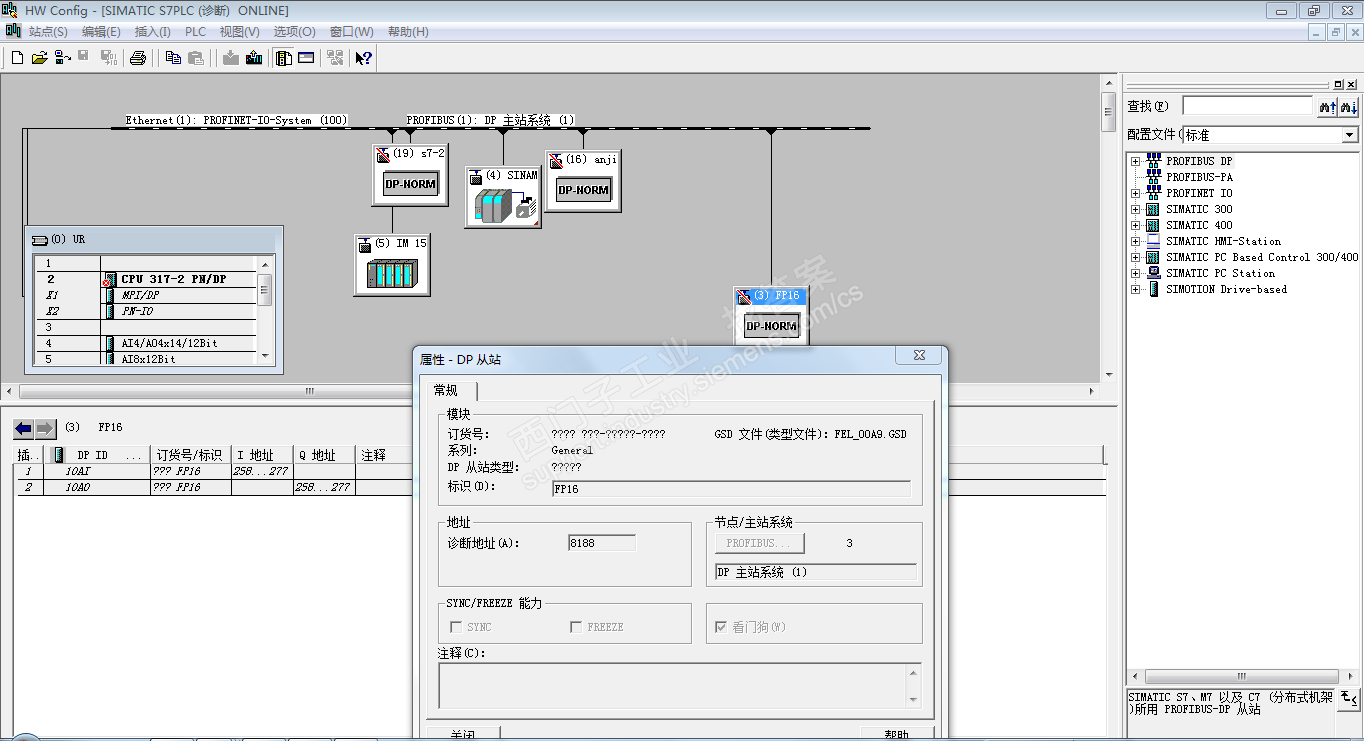Click the forward arrow above the FP16 table
Screen dimensions: 1364x741
[46, 428]
